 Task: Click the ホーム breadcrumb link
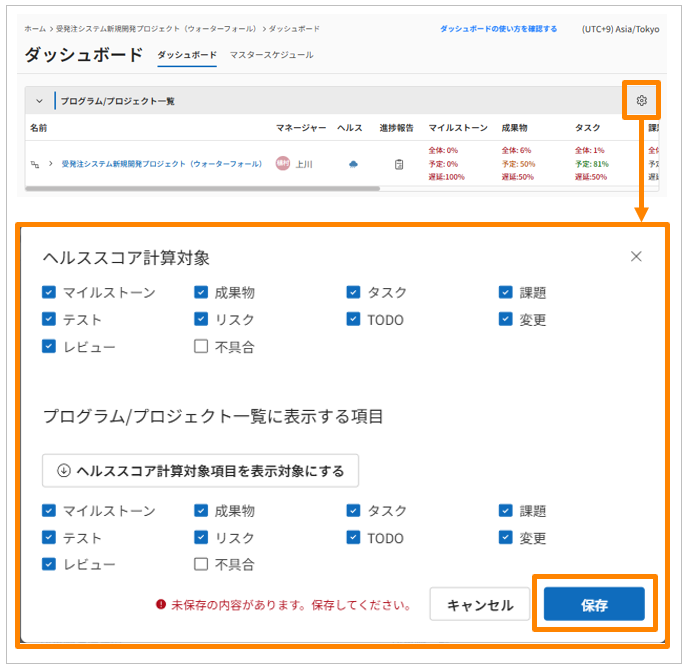[x=34, y=29]
